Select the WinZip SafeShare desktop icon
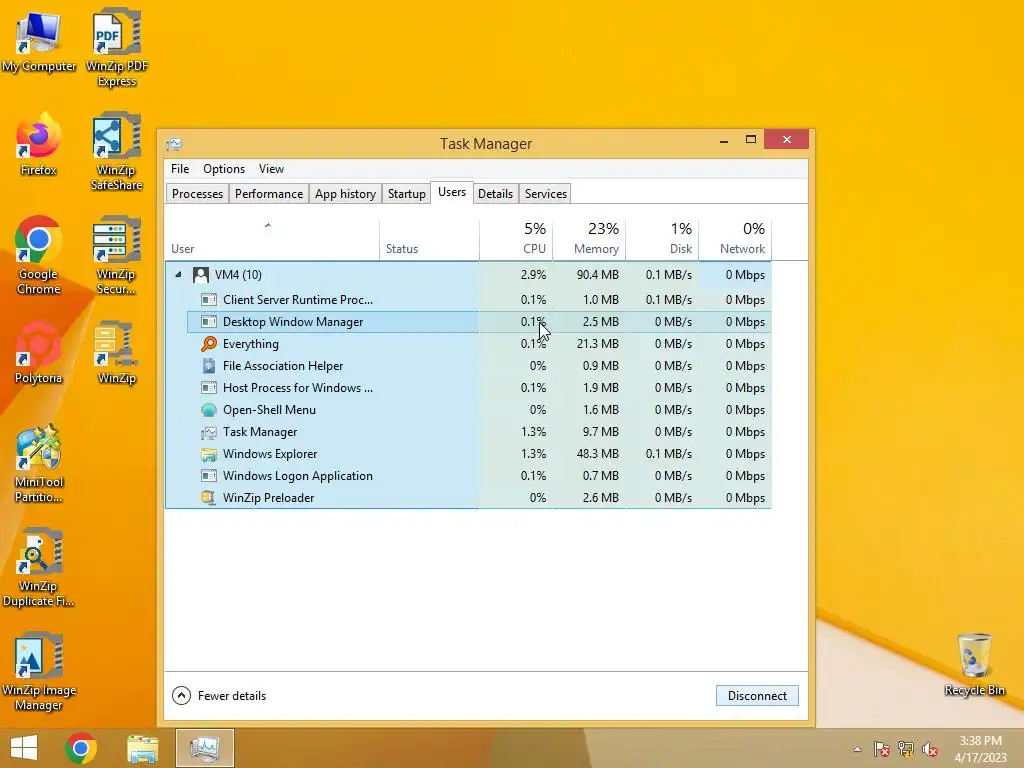1024x768 pixels. click(x=117, y=152)
